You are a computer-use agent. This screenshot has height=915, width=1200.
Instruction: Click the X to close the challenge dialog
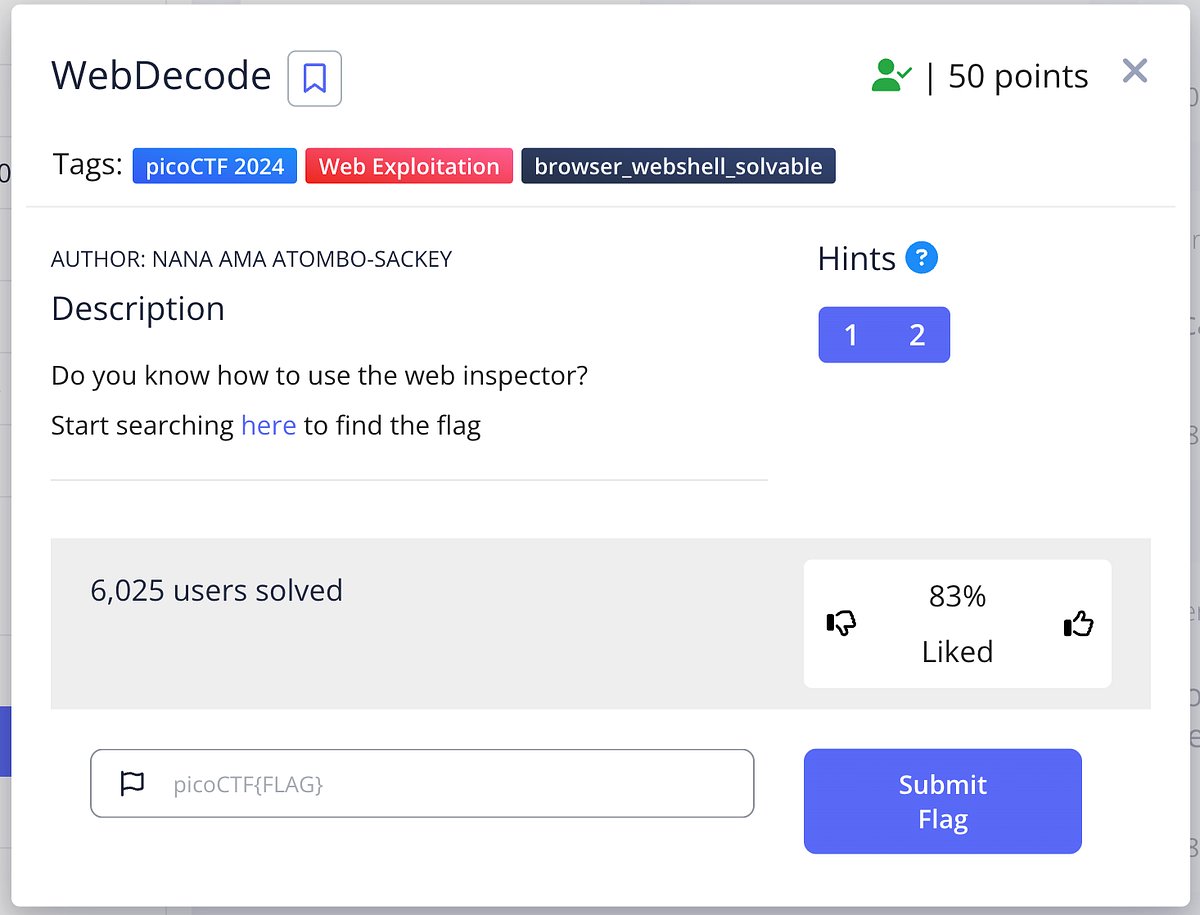[x=1135, y=70]
